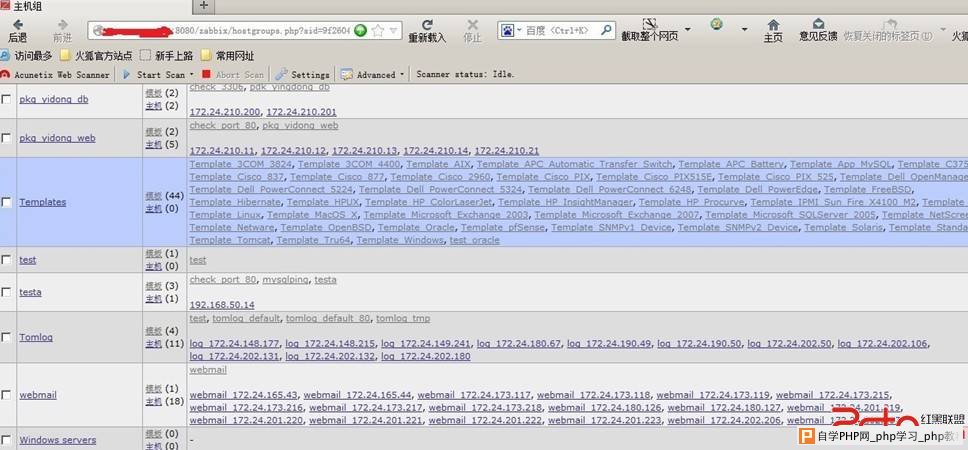Open 火狐官方站点 bookmark folder
Image resolution: width=968 pixels, height=450 pixels.
click(x=97, y=56)
